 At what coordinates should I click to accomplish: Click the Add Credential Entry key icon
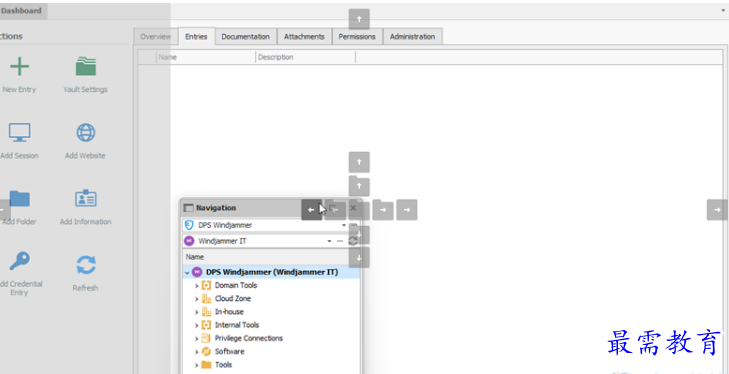[19, 261]
